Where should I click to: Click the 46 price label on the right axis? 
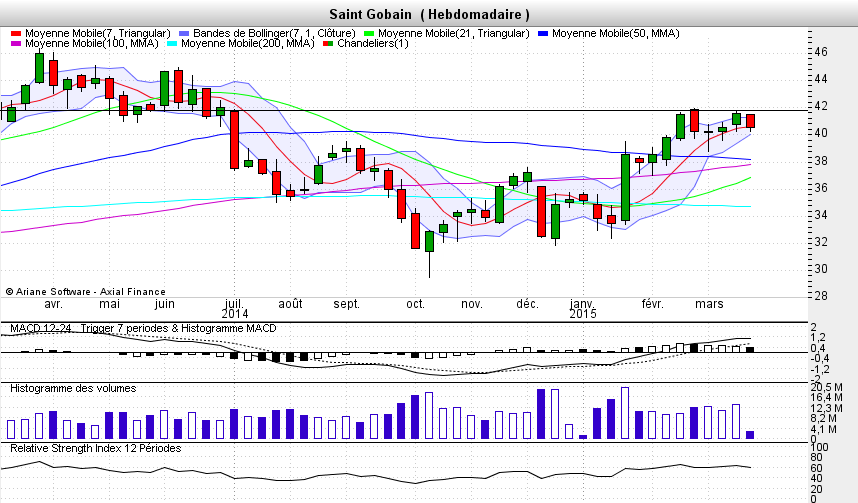(821, 52)
